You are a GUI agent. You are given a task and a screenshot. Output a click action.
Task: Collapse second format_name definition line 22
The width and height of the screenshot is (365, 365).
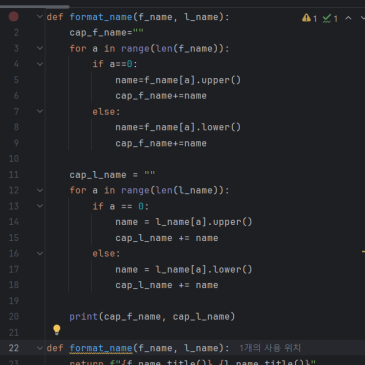[40, 348]
